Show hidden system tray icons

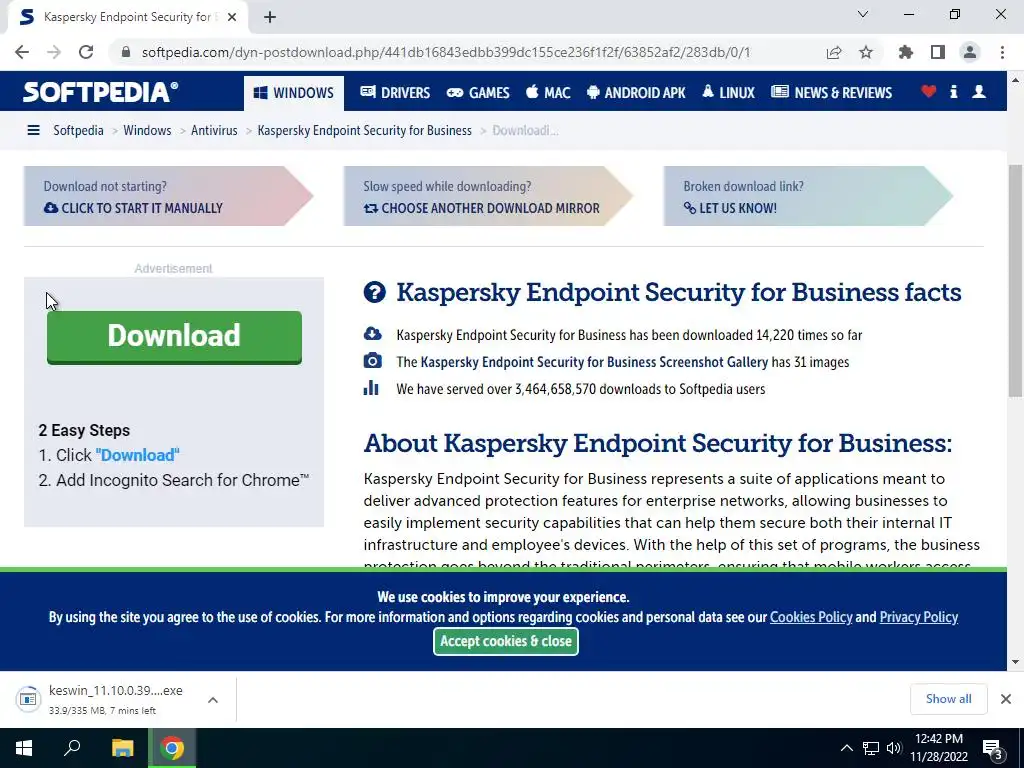coord(846,748)
